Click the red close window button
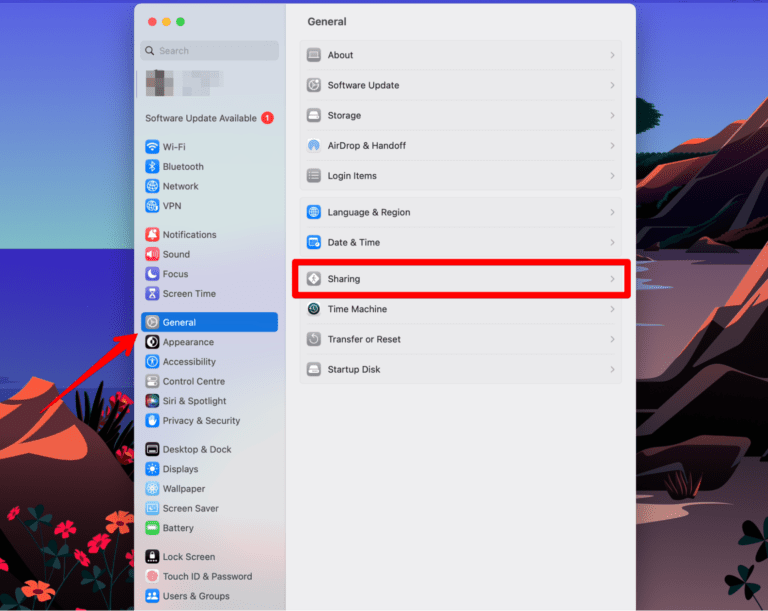 tap(152, 22)
